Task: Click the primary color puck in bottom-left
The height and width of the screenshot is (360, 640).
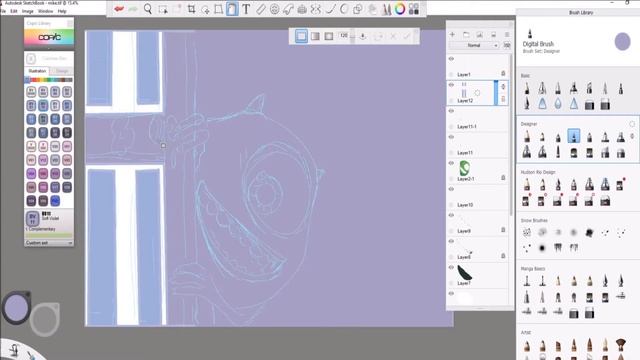Action: tap(16, 307)
